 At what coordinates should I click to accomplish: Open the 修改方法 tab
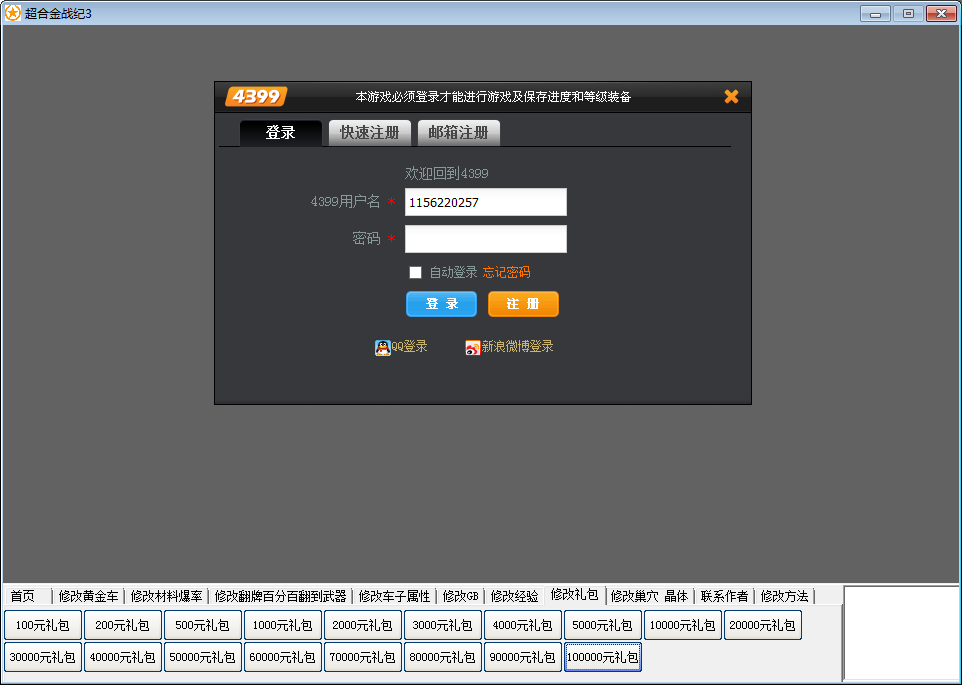point(784,596)
